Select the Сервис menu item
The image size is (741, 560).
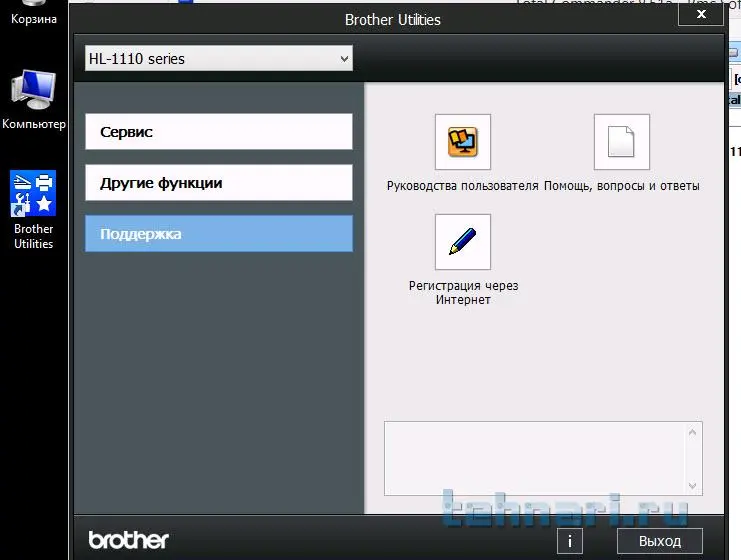click(x=219, y=132)
